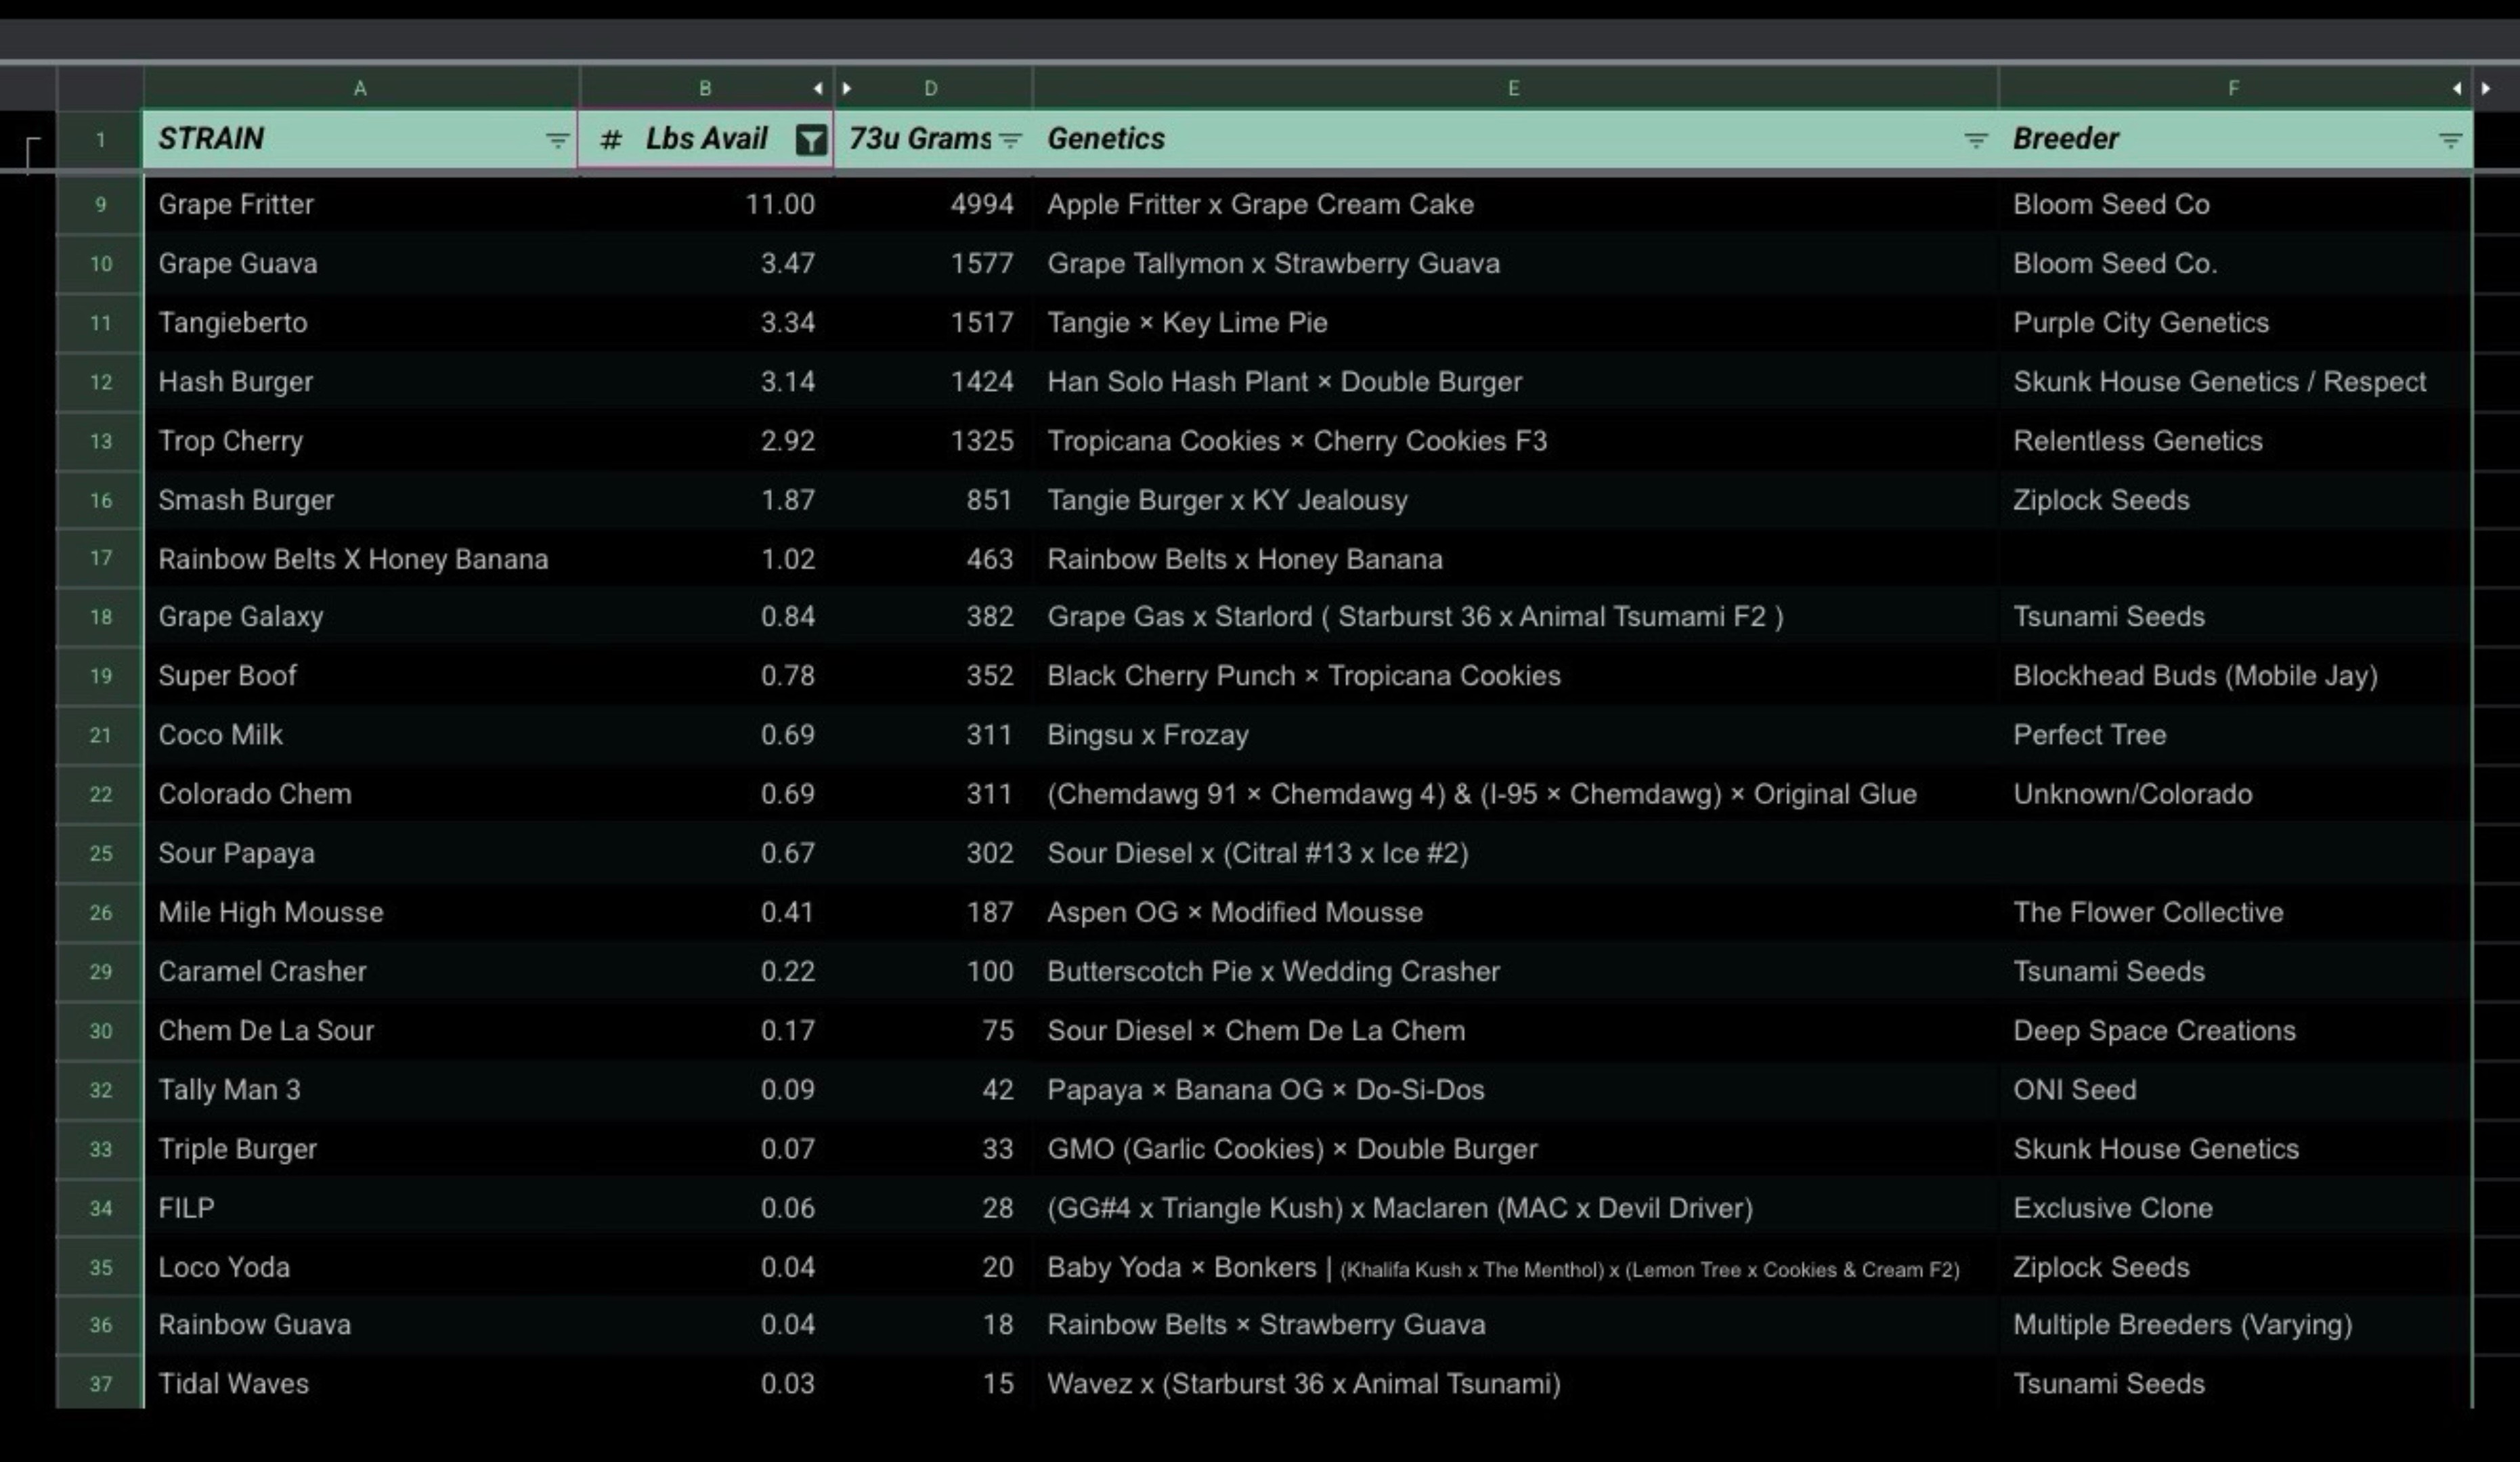Image resolution: width=2520 pixels, height=1462 pixels.
Task: Open the active Lbs Avail filter button
Action: click(x=811, y=140)
